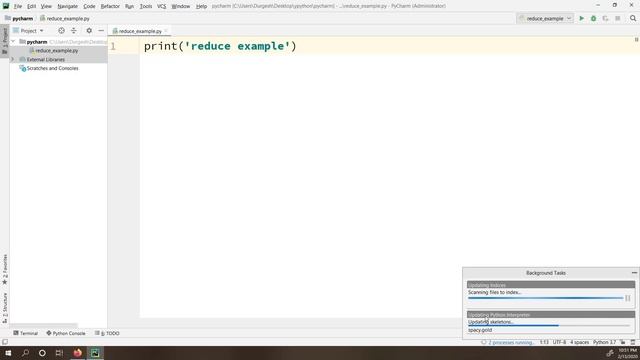Open the Windows Start menu
Image resolution: width=640 pixels, height=360 pixels.
point(8,353)
